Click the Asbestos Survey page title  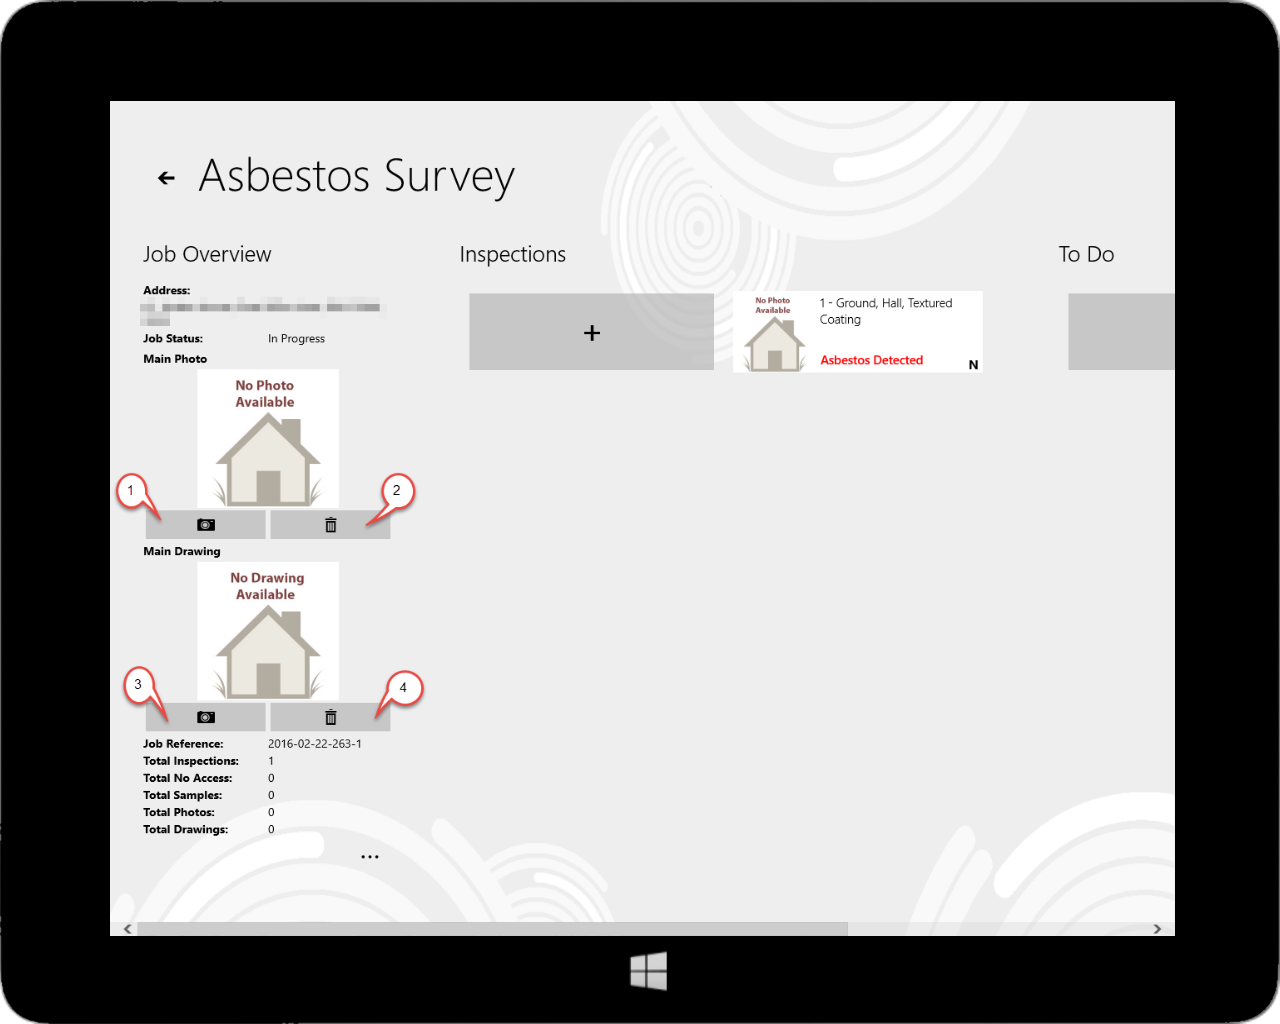pyautogui.click(x=357, y=177)
